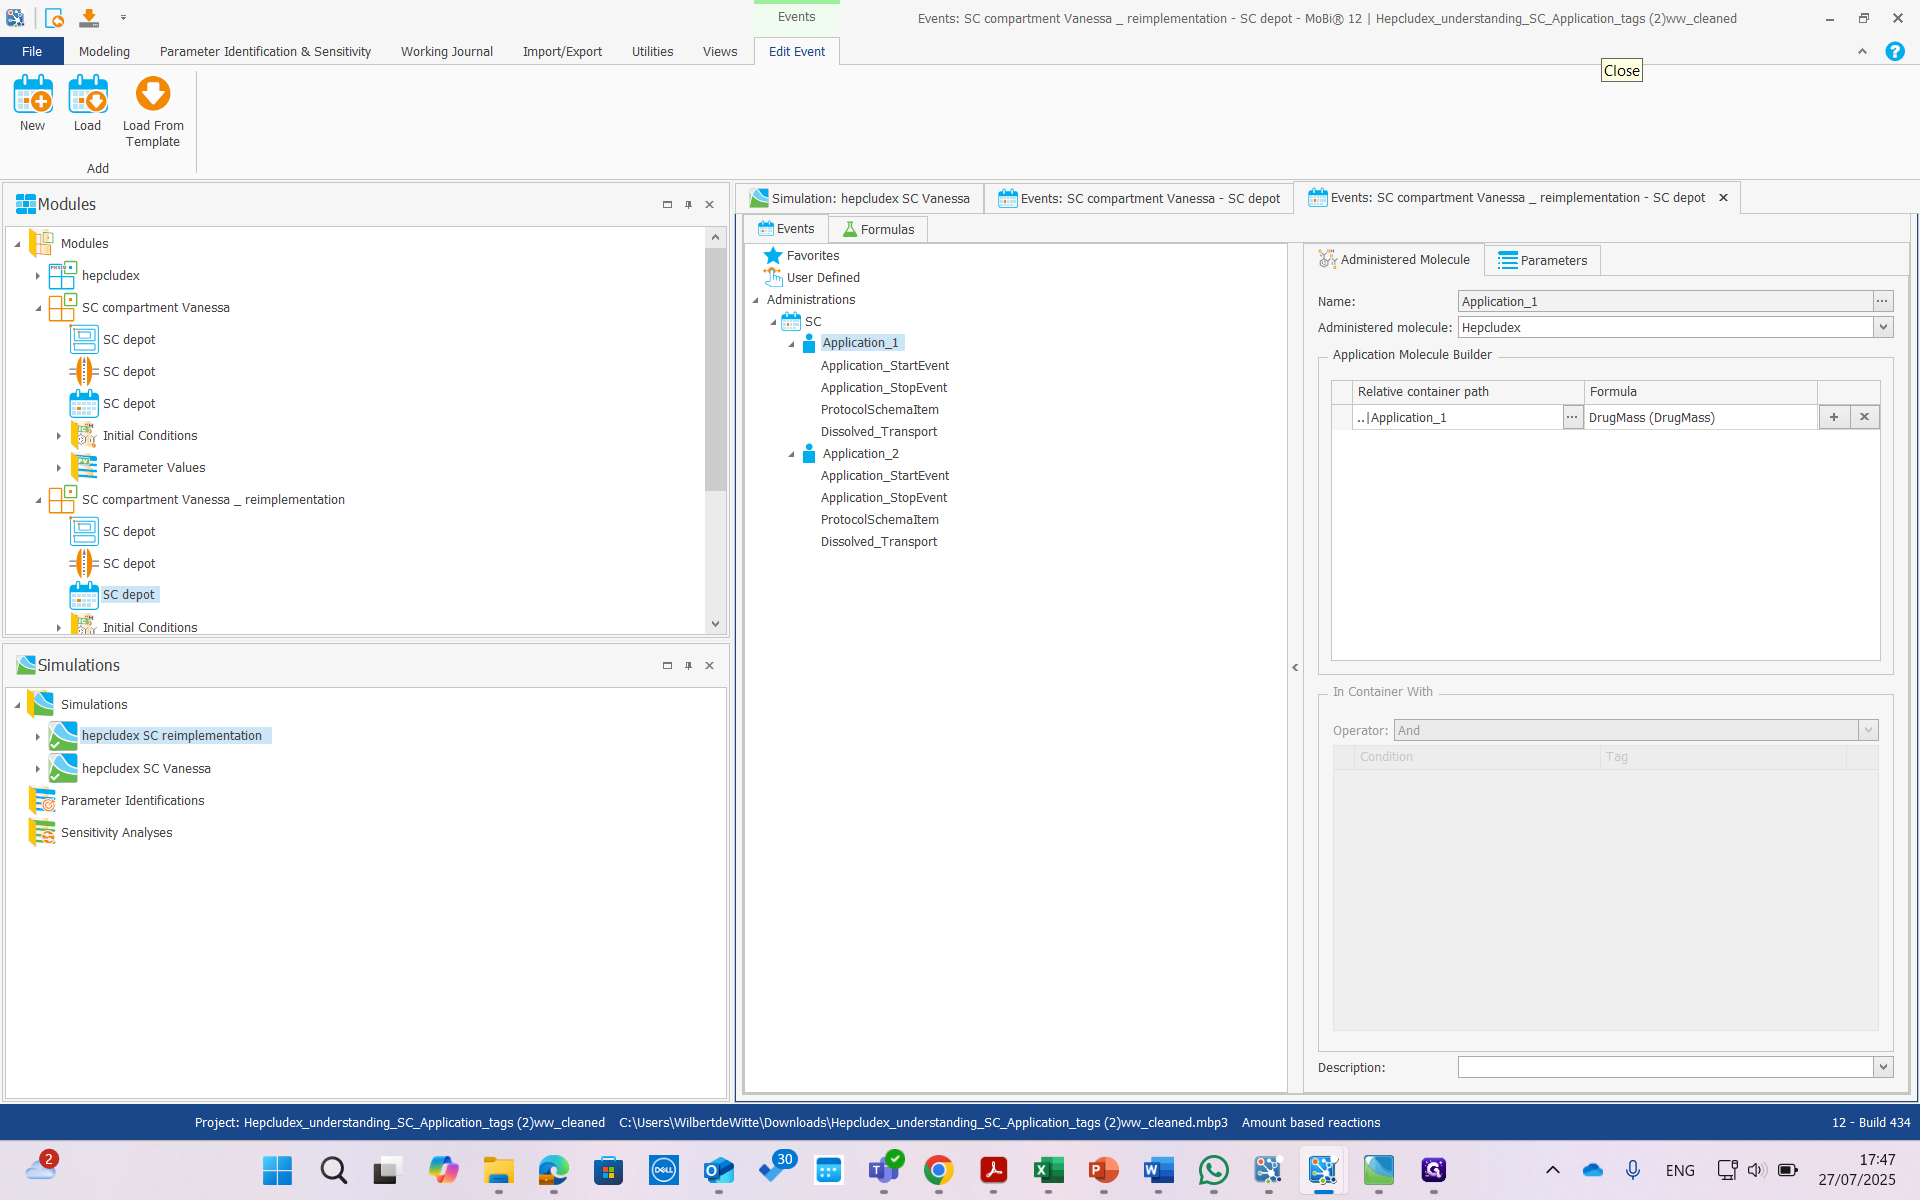Click the Load event icon
Screen dimensions: 1920x1200
[x=87, y=96]
